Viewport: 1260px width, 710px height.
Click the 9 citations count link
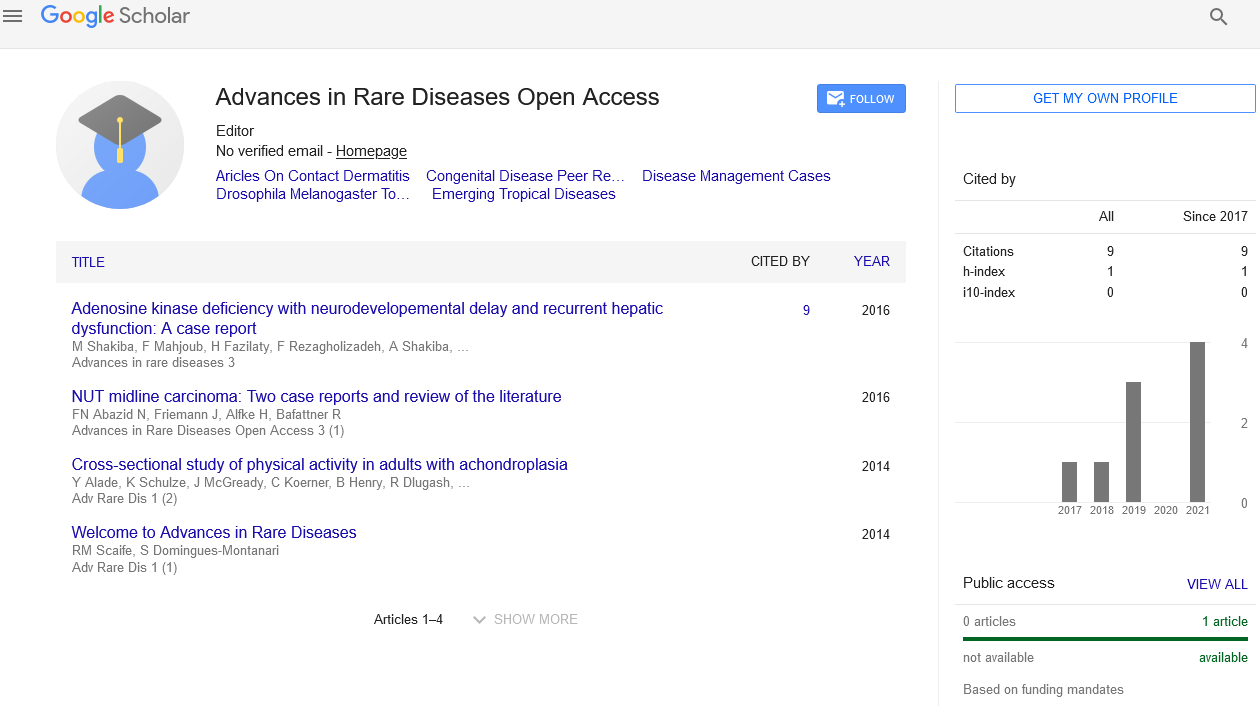pos(806,311)
